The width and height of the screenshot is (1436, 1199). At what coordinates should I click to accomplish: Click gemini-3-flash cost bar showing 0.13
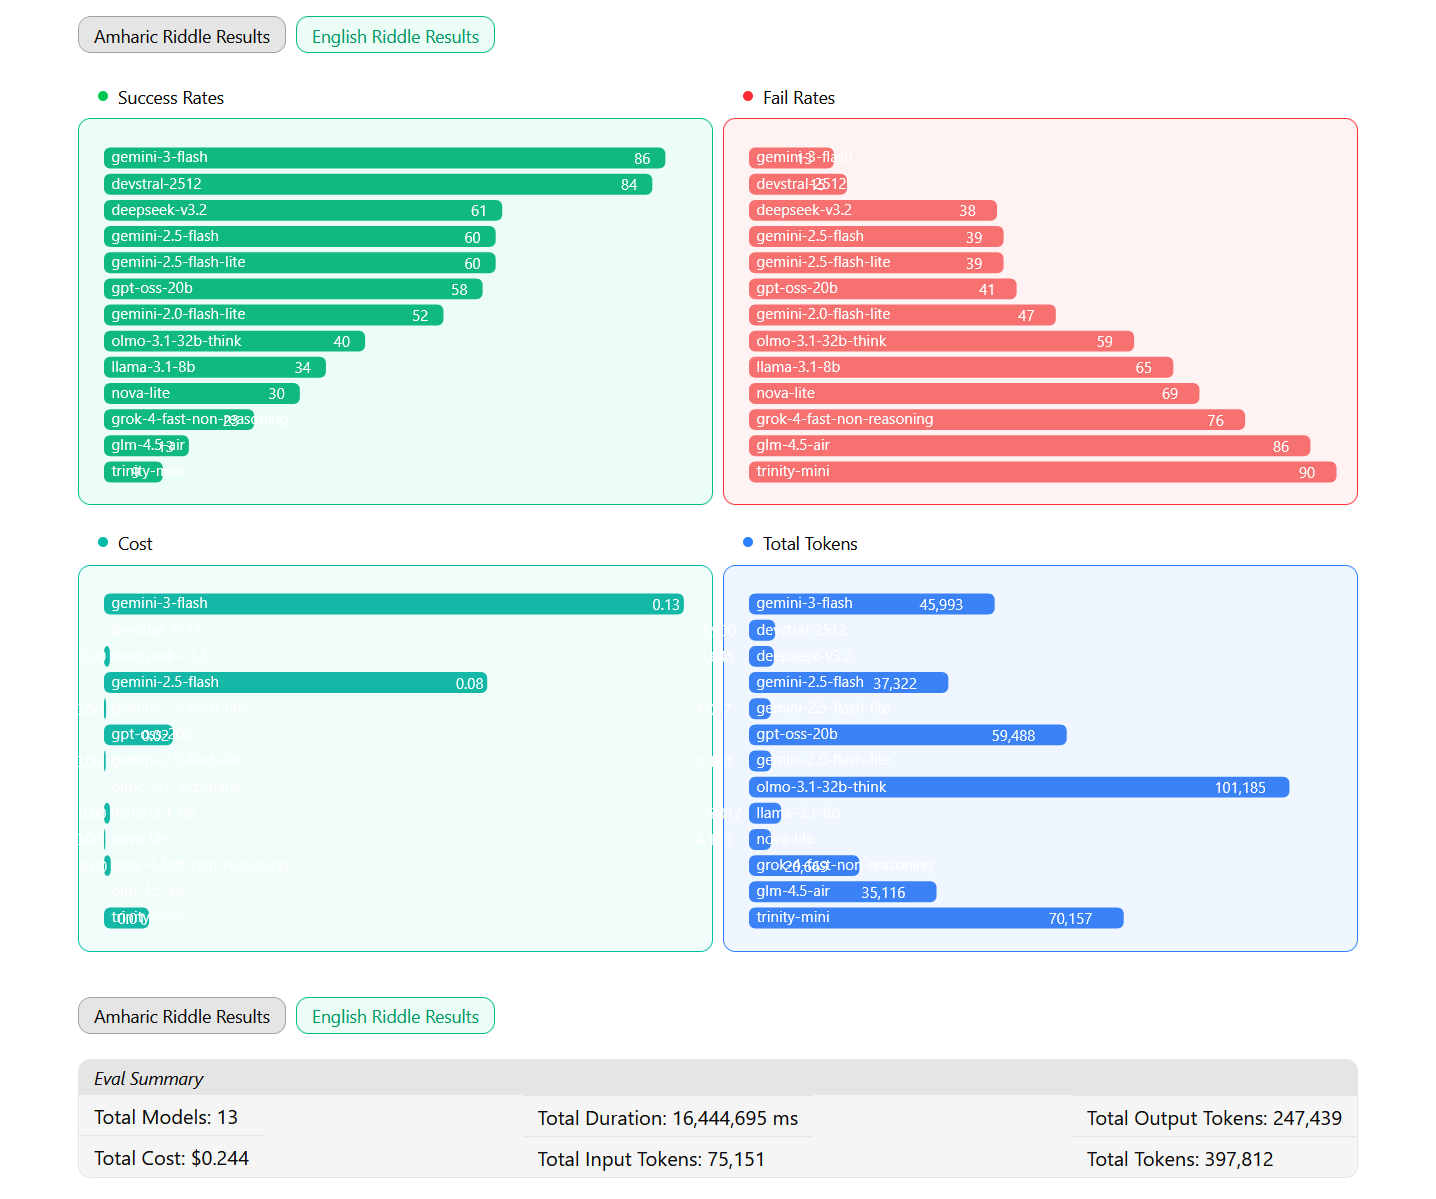tap(394, 604)
